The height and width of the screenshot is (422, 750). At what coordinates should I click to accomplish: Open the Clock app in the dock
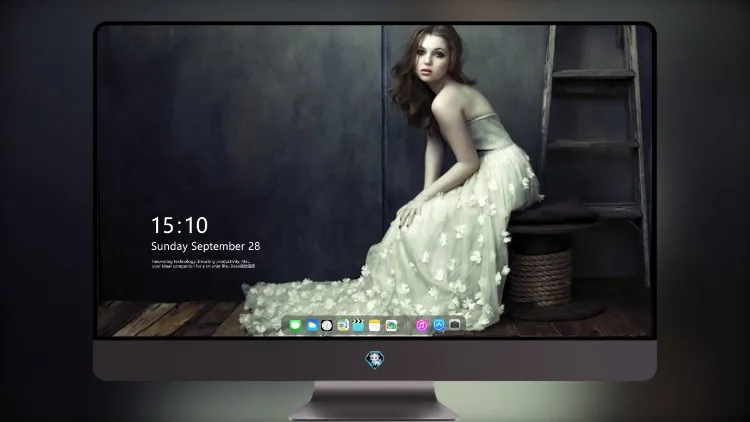(x=327, y=326)
